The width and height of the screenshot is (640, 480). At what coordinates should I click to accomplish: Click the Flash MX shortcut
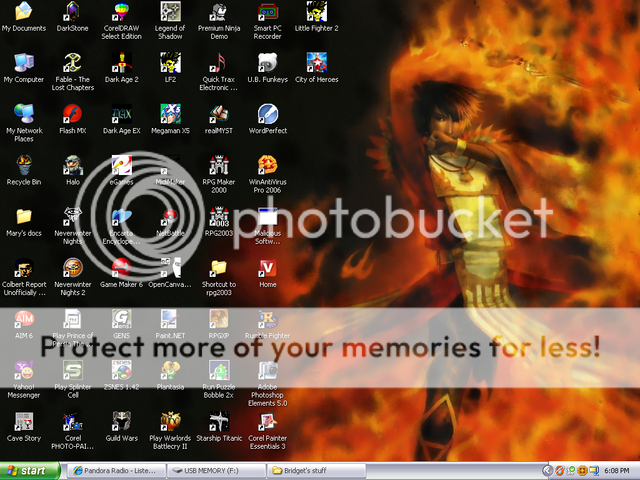coord(72,113)
